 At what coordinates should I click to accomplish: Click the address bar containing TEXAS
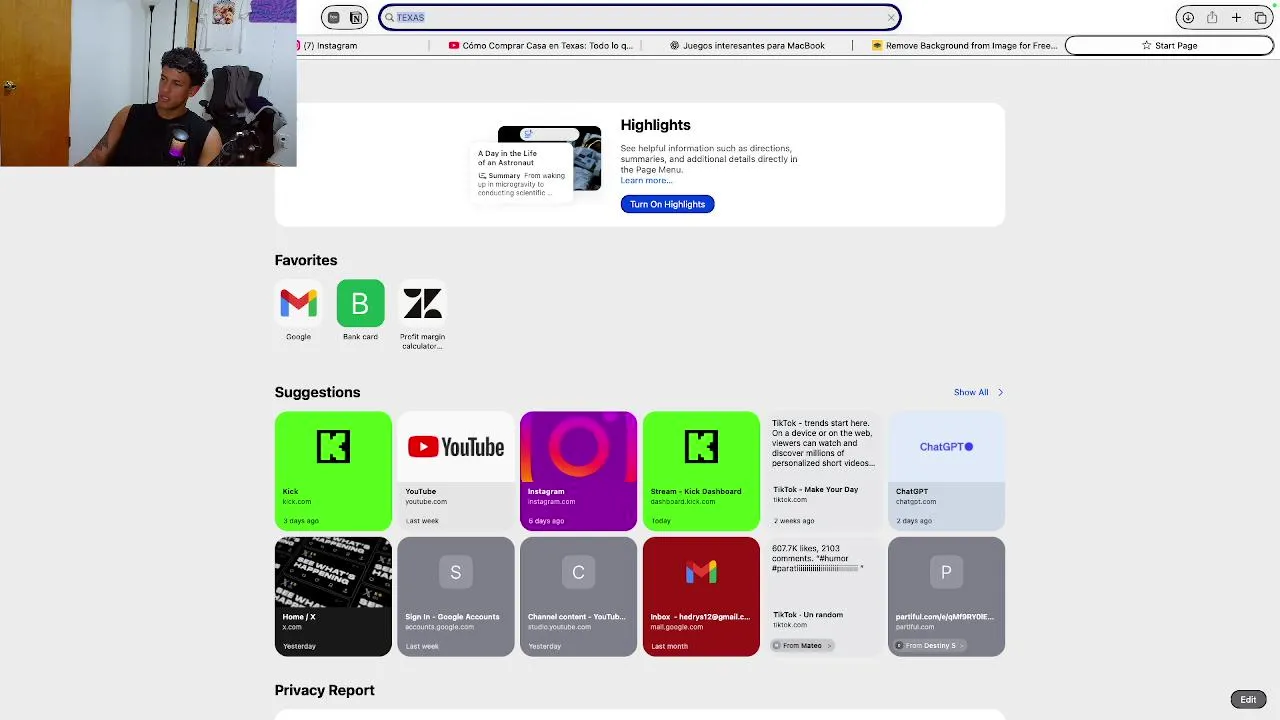coord(640,17)
